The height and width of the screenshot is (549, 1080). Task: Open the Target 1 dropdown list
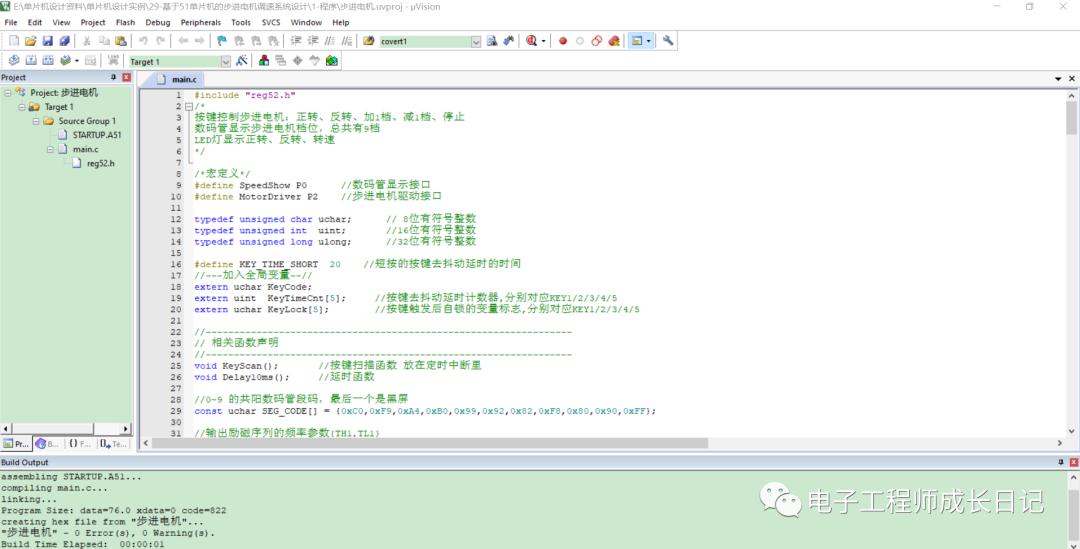(225, 62)
